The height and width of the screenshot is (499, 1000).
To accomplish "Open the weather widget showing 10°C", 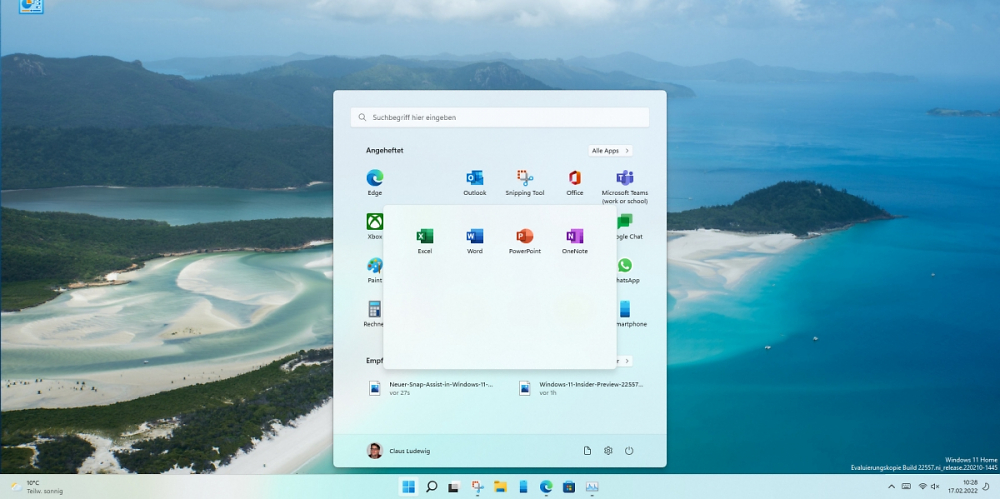I will [36, 487].
